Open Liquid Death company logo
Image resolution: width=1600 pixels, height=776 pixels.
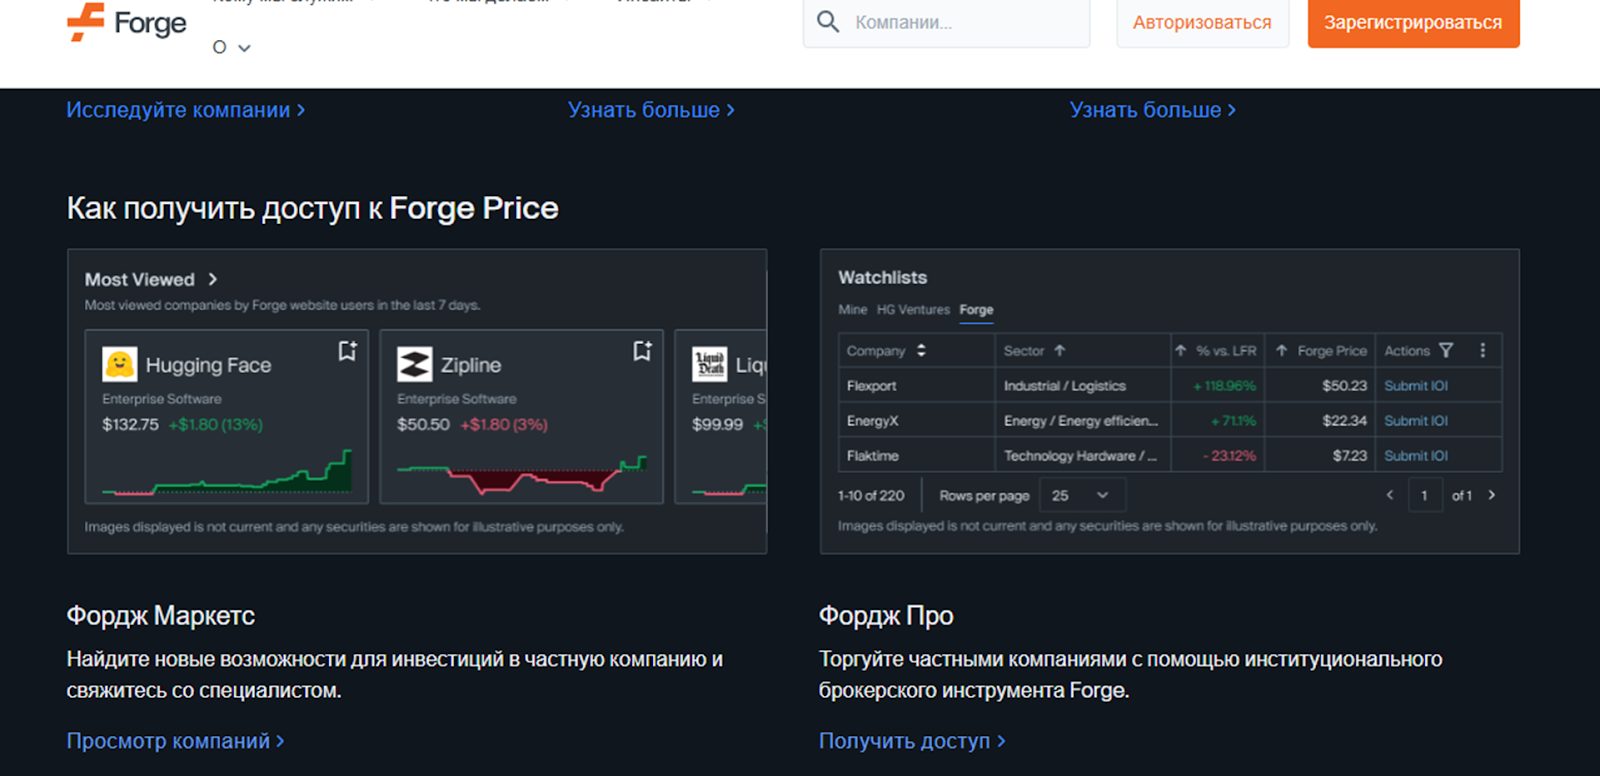(710, 365)
